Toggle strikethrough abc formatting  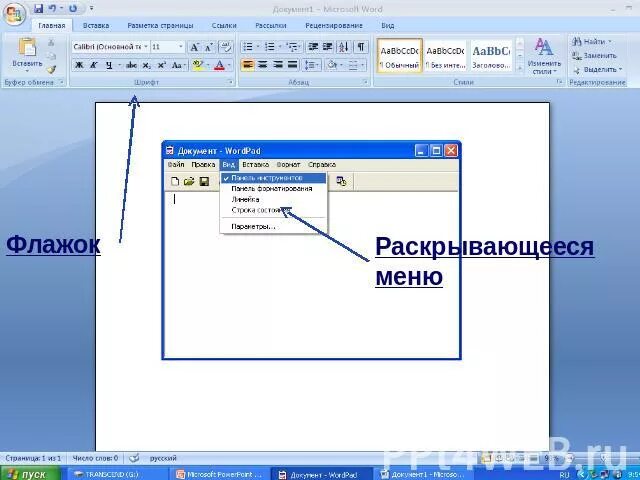(x=131, y=65)
